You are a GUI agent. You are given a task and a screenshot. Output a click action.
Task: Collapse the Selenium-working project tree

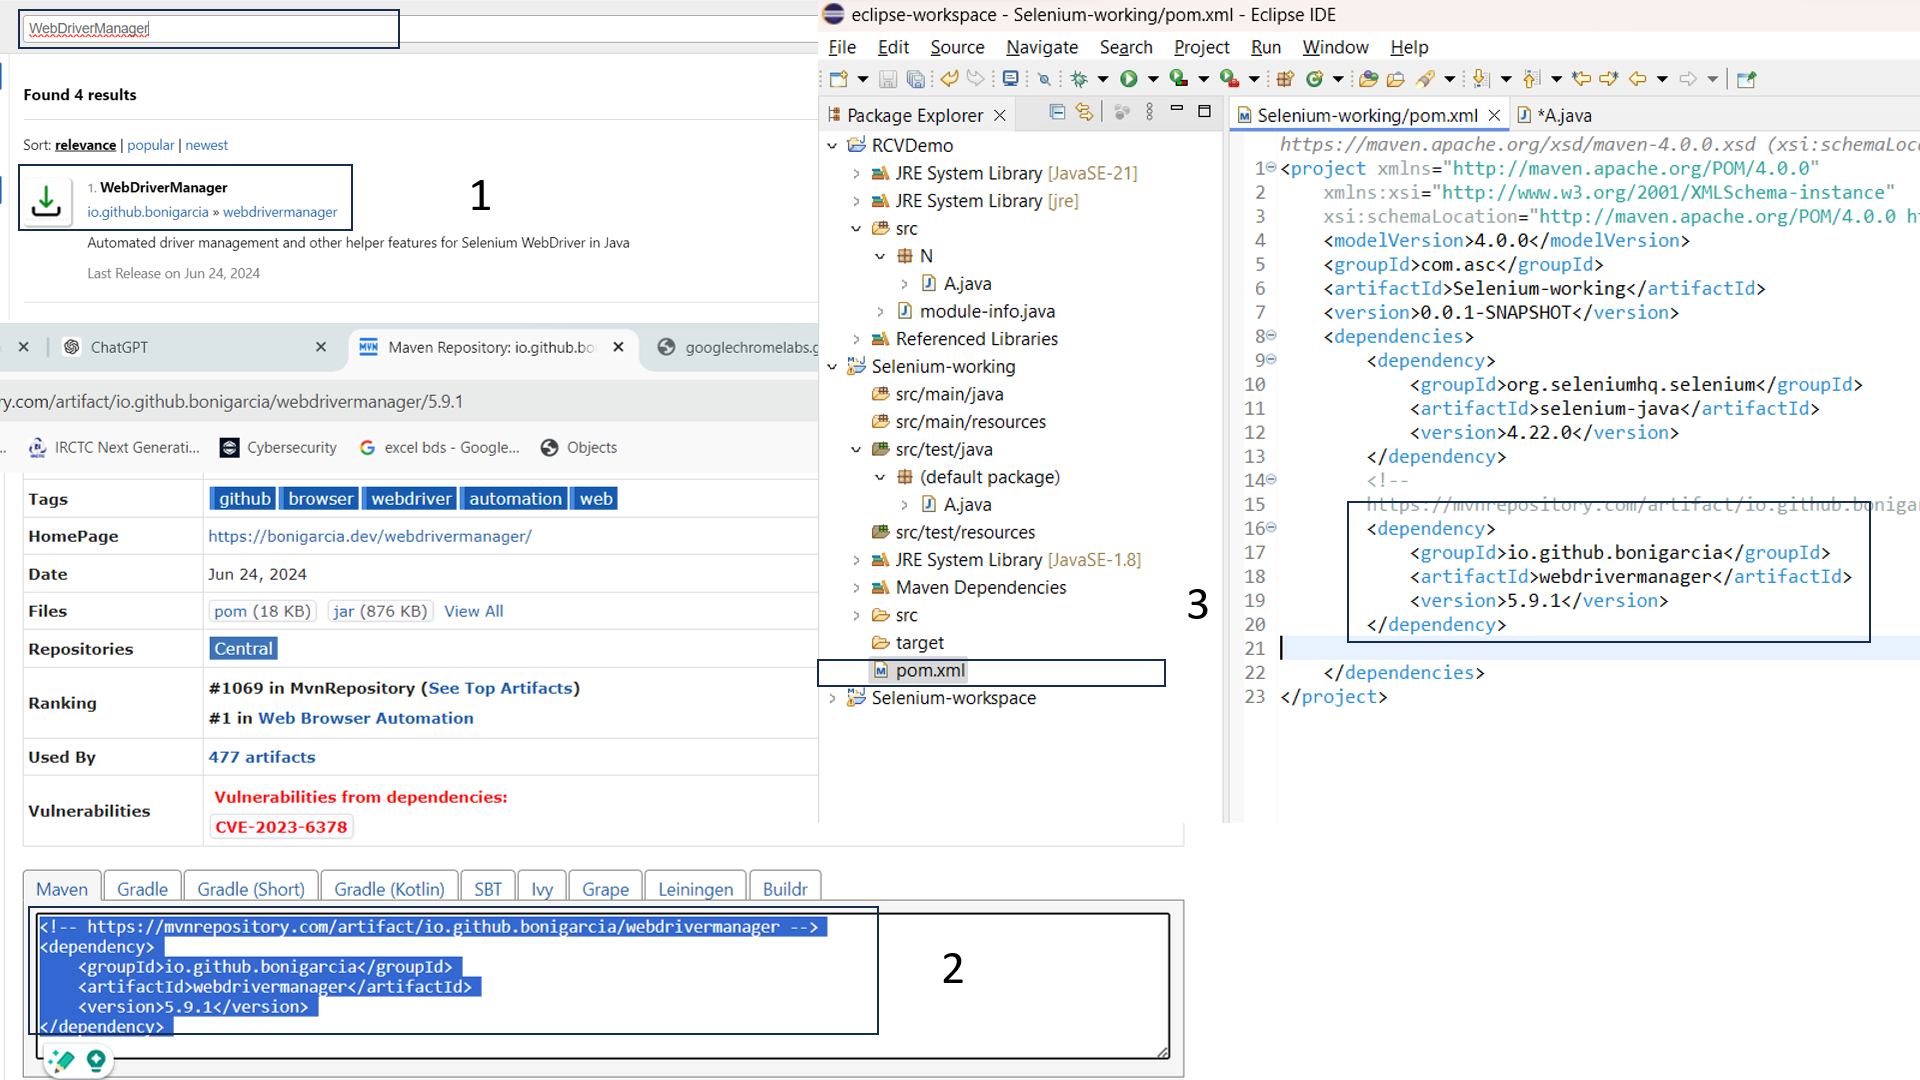click(834, 367)
